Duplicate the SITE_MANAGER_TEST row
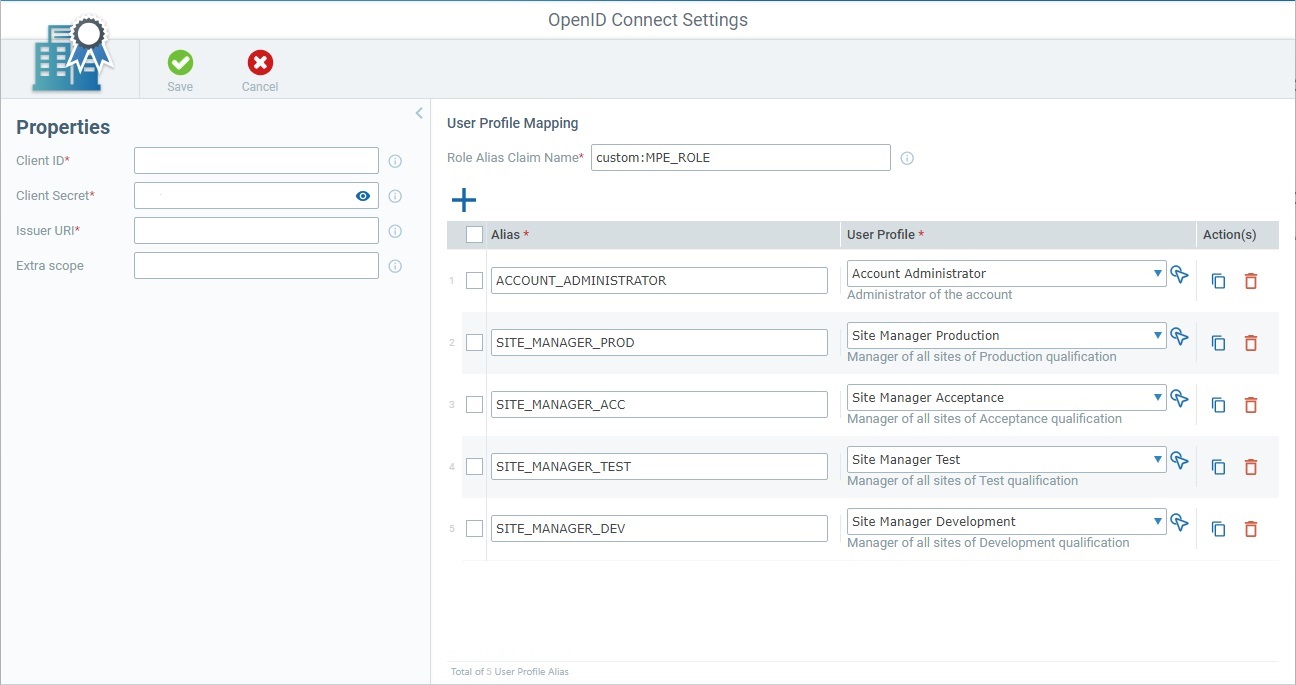This screenshot has width=1296, height=685. click(x=1218, y=467)
